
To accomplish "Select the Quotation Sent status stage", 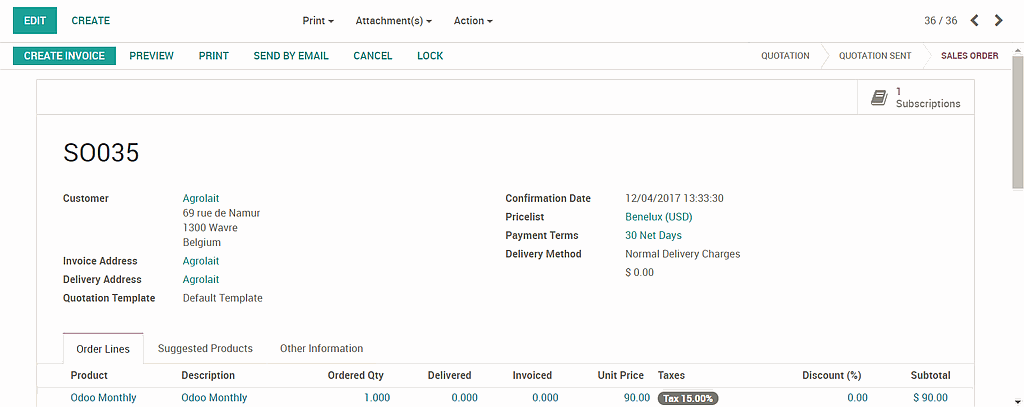I will [x=874, y=56].
